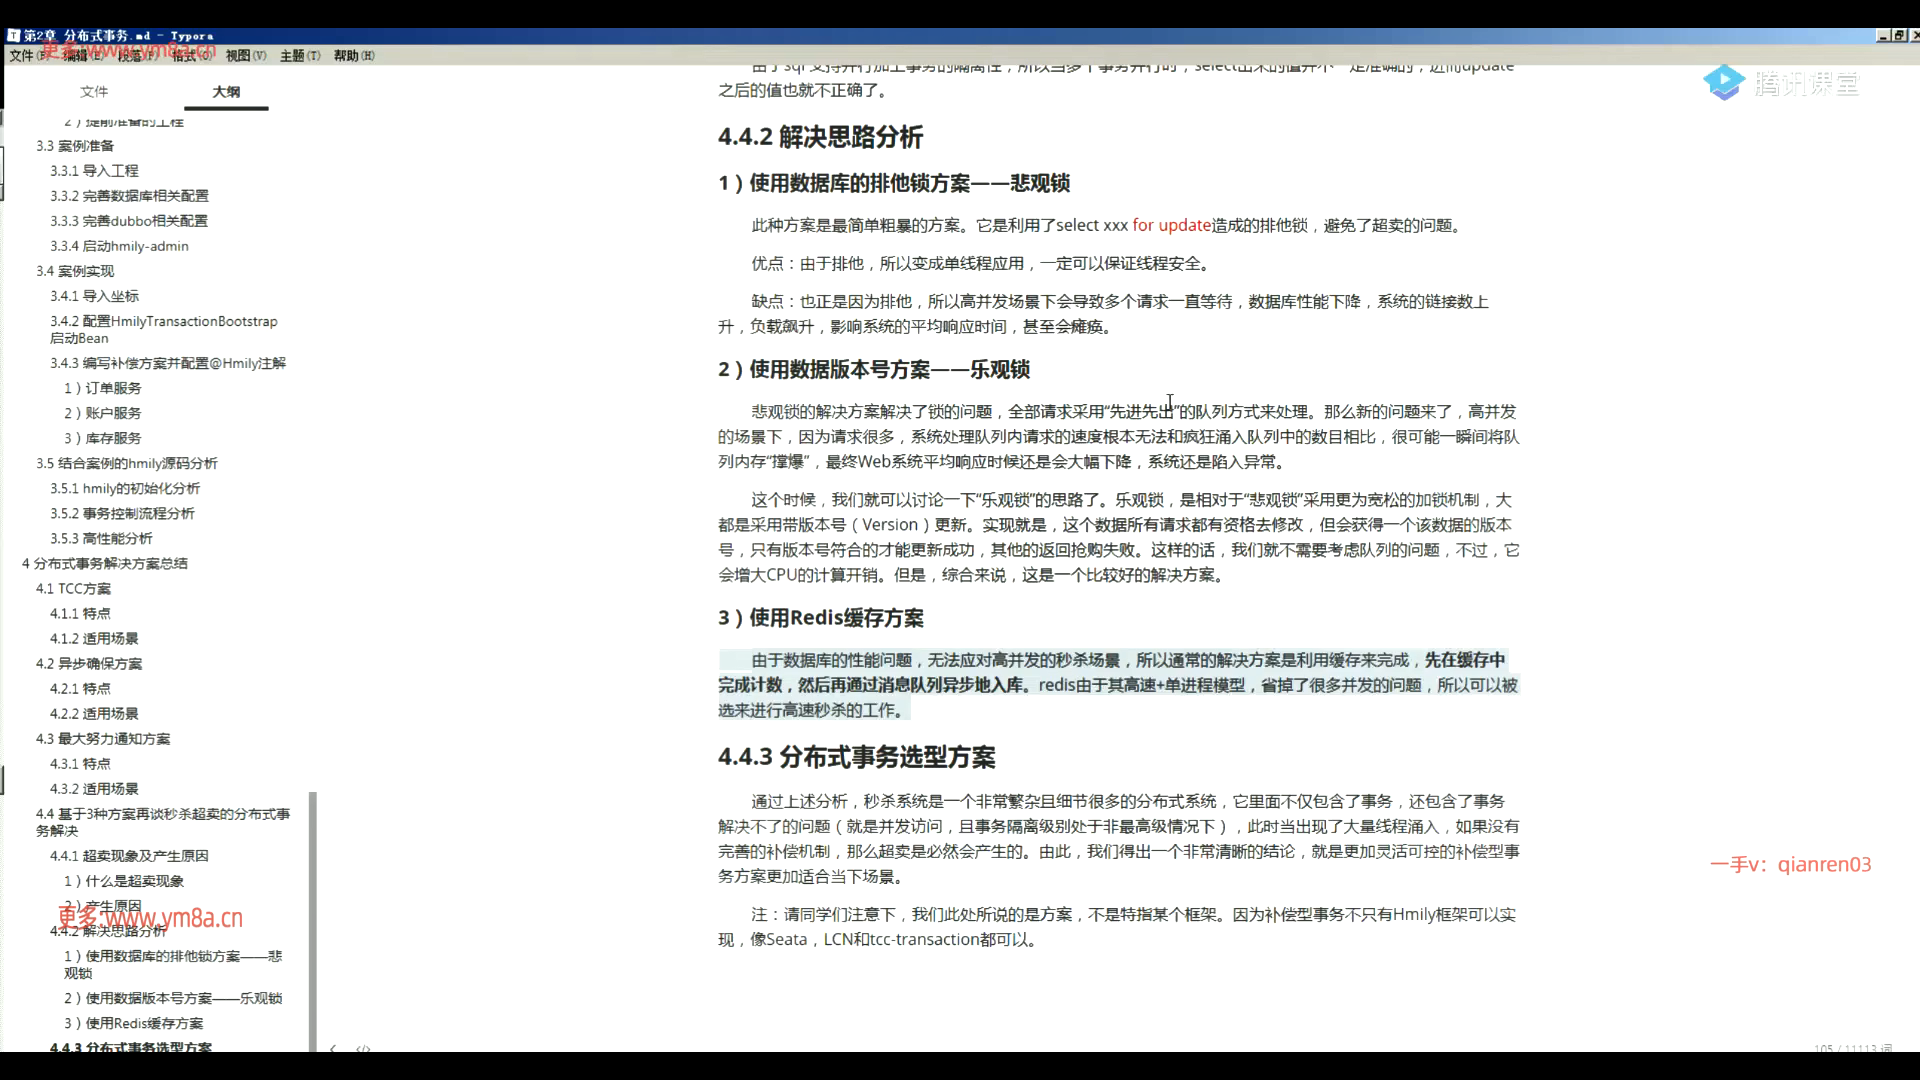
Task: Toggle source code mode icon
Action: tap(363, 1049)
